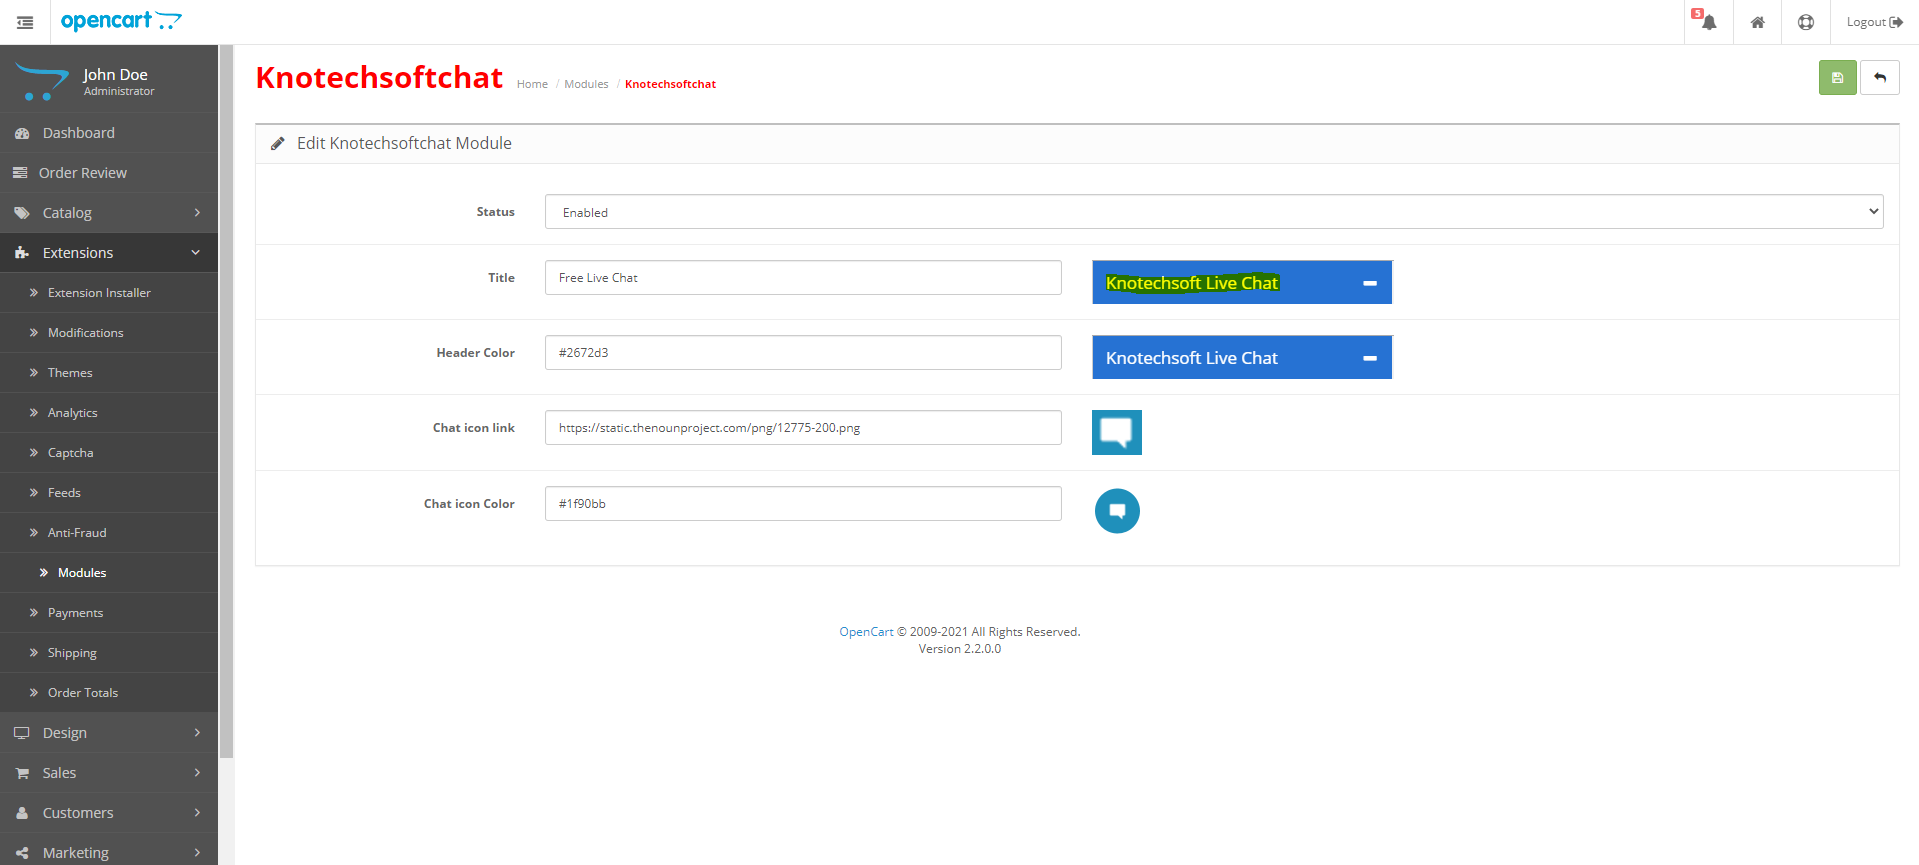Screen dimensions: 1919x865
Task: Focus the Chat icon Color field
Action: tap(803, 504)
